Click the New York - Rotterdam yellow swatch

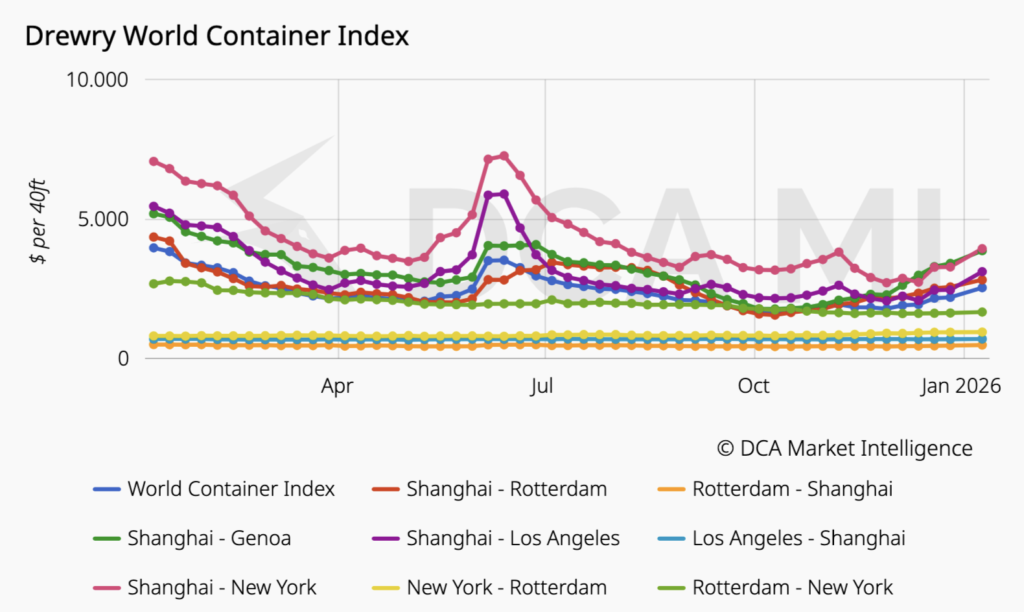click(384, 587)
